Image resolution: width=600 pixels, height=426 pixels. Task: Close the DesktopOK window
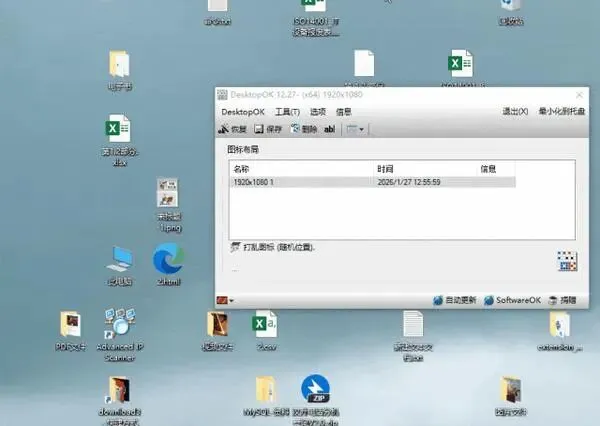(579, 95)
